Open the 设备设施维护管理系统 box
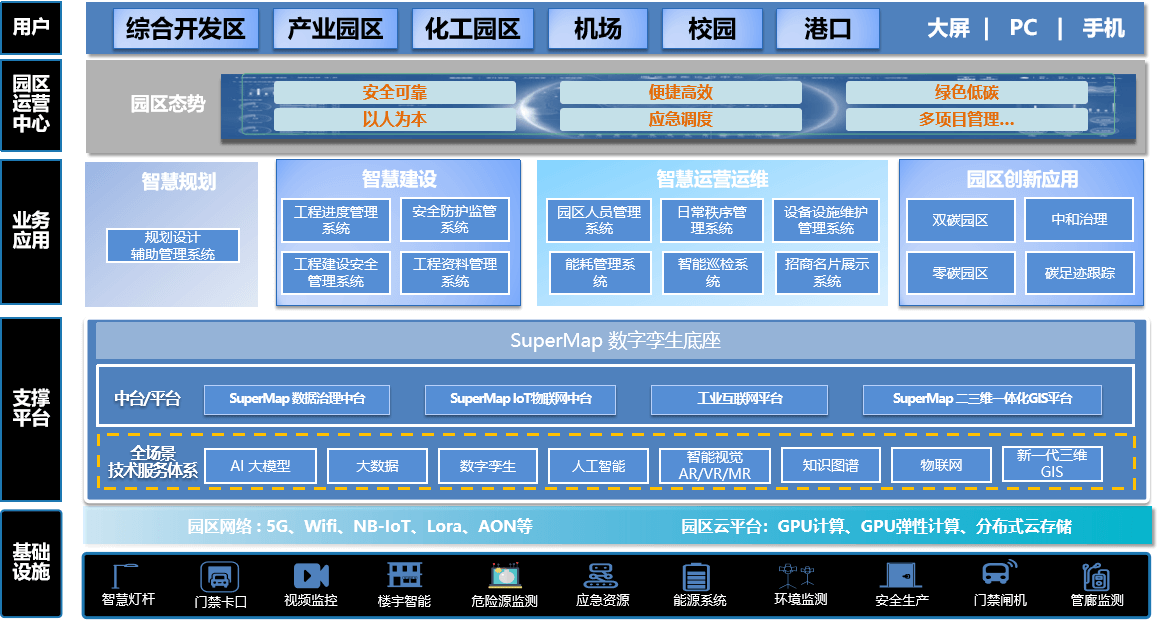The height and width of the screenshot is (620, 1159). coord(826,220)
